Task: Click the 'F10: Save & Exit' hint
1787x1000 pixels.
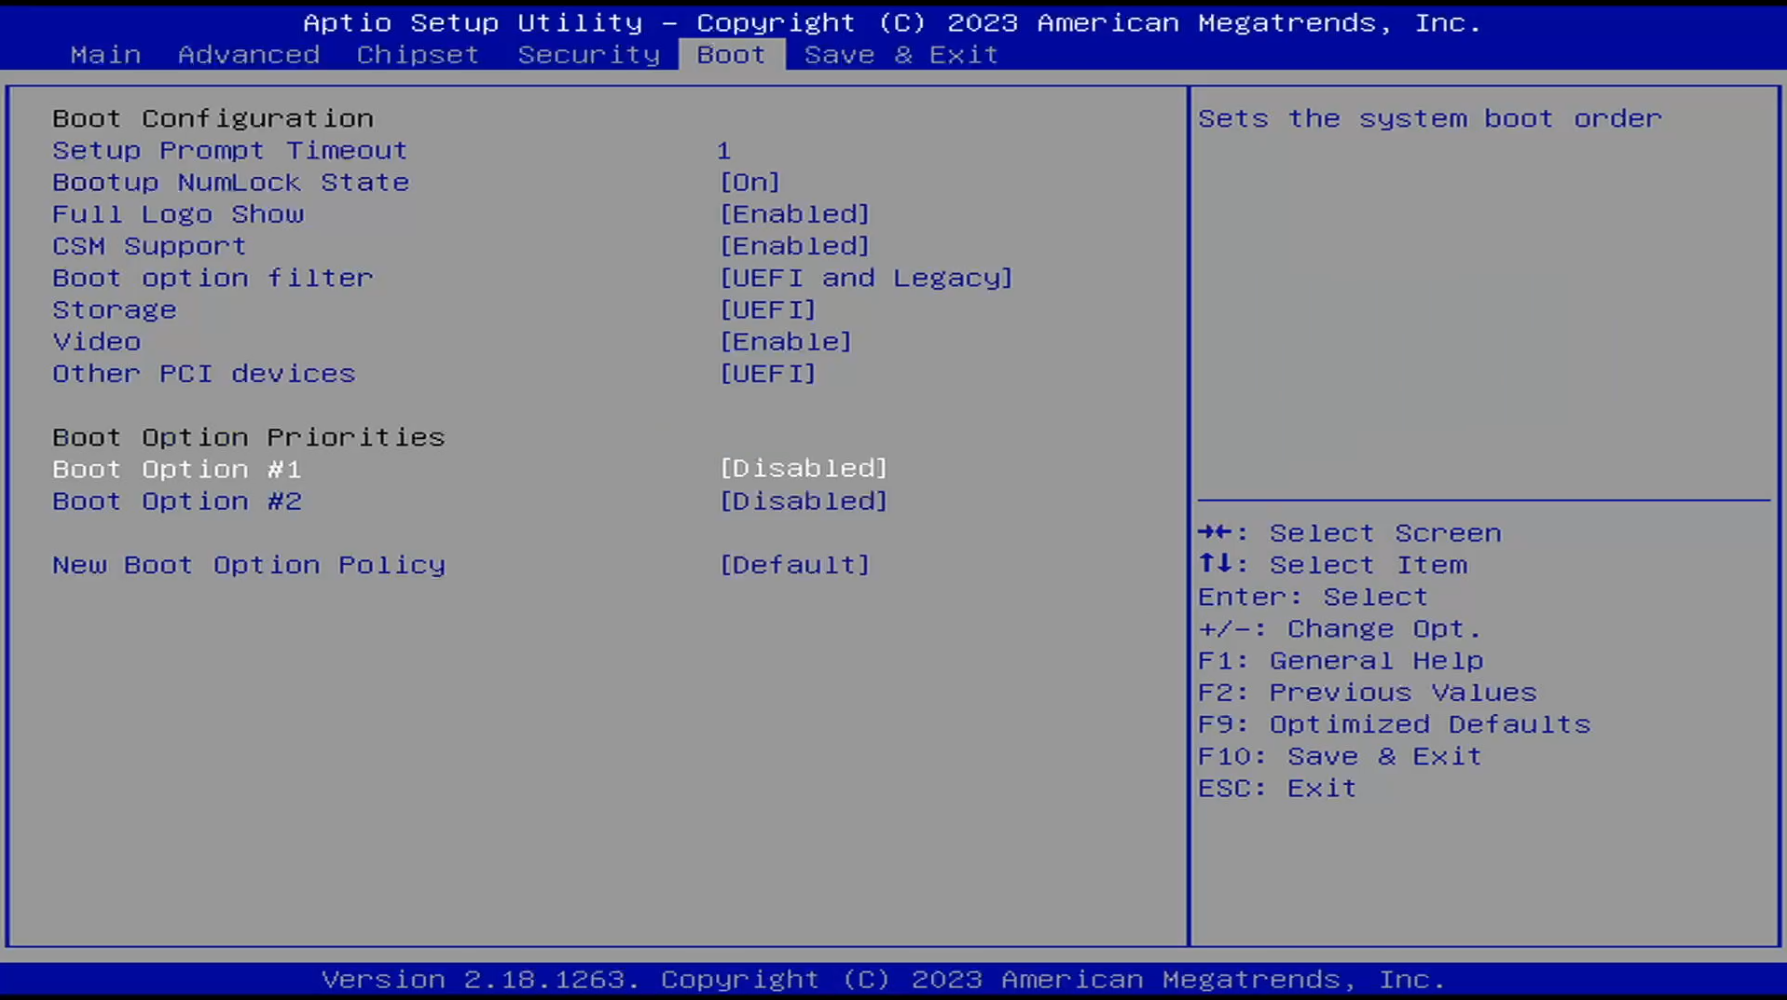Action: 1340,758
